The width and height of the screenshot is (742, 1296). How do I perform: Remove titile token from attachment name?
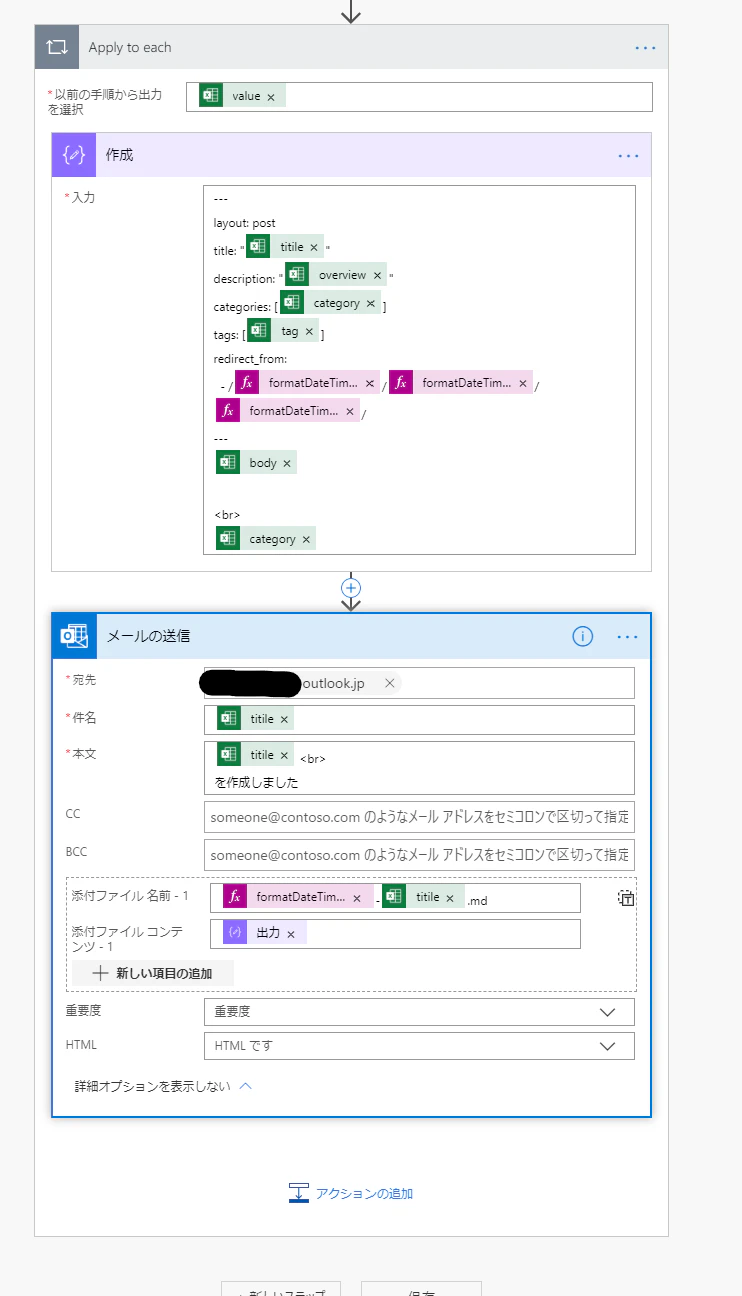[450, 898]
